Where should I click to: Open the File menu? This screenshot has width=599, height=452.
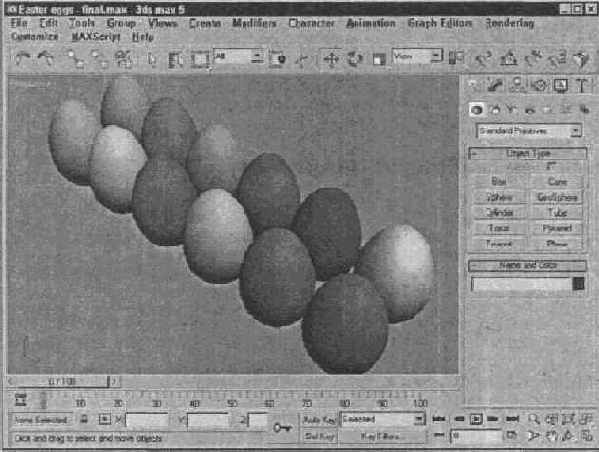coord(19,23)
